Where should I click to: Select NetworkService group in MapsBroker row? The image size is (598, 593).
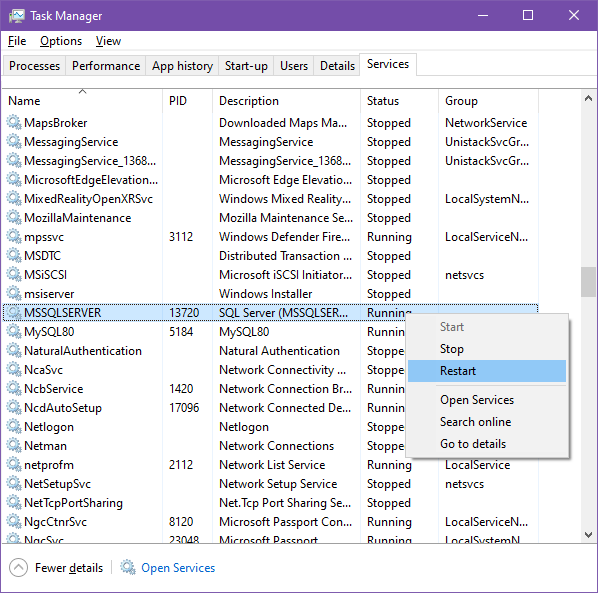tap(486, 123)
